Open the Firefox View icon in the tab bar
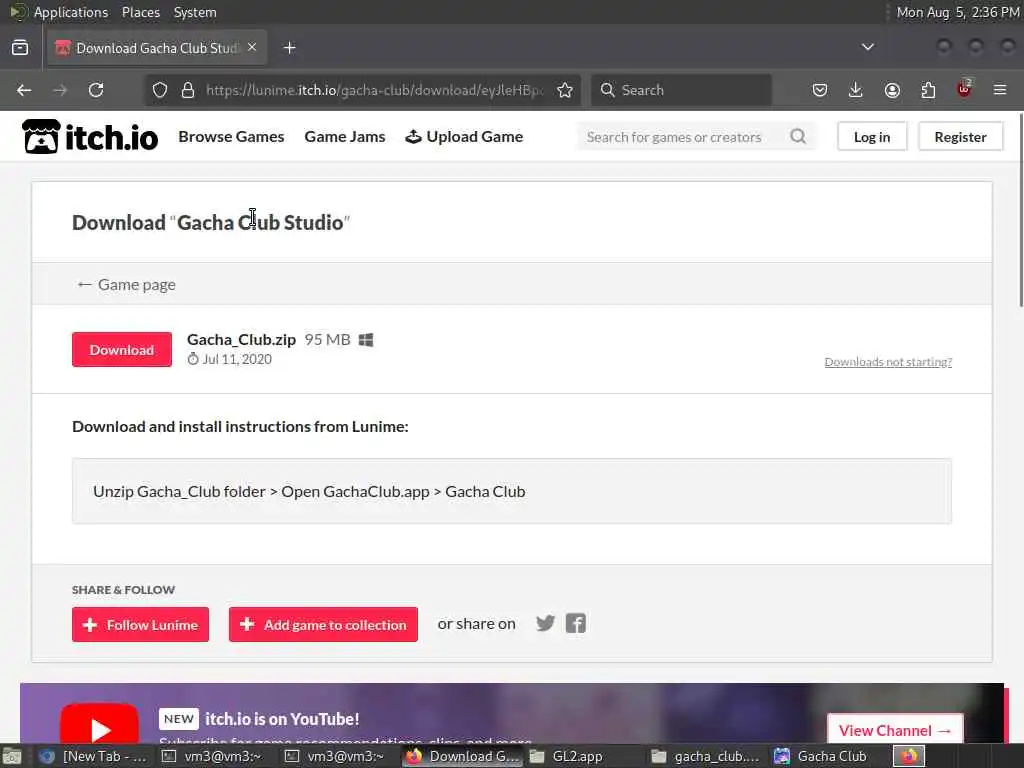 pos(20,48)
